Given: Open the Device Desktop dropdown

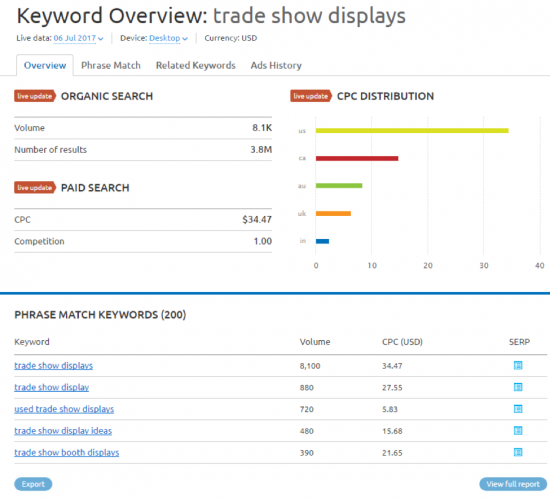Looking at the screenshot, I should (168, 38).
